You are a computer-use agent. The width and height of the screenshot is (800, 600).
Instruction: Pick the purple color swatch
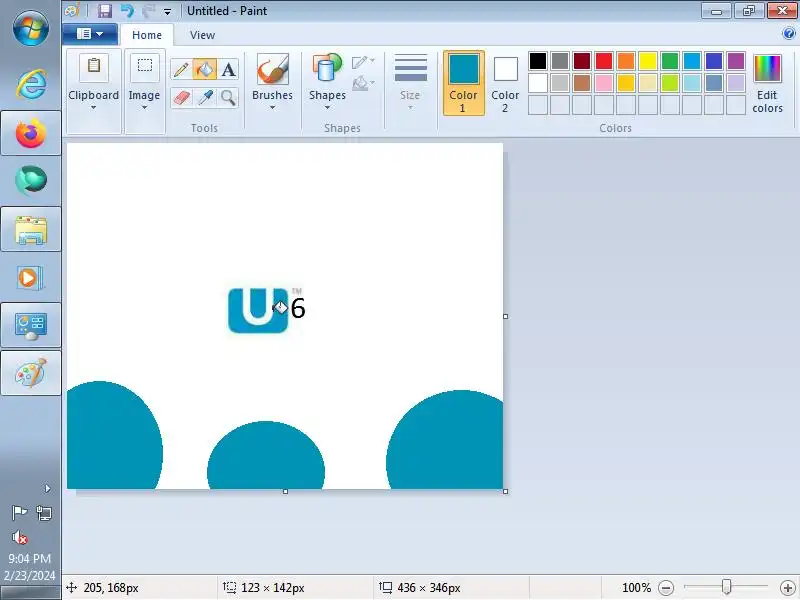(x=736, y=61)
